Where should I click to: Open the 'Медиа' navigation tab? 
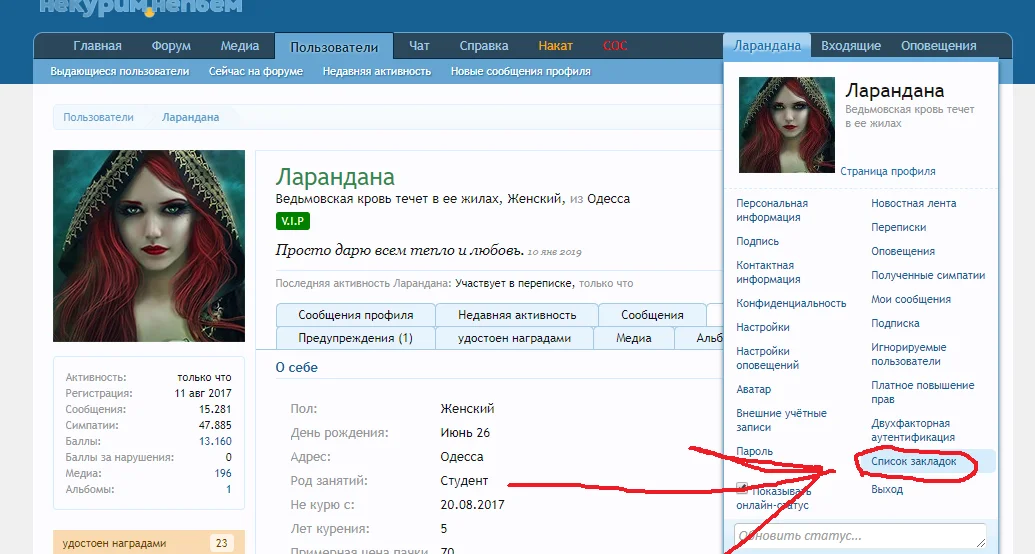click(x=240, y=46)
